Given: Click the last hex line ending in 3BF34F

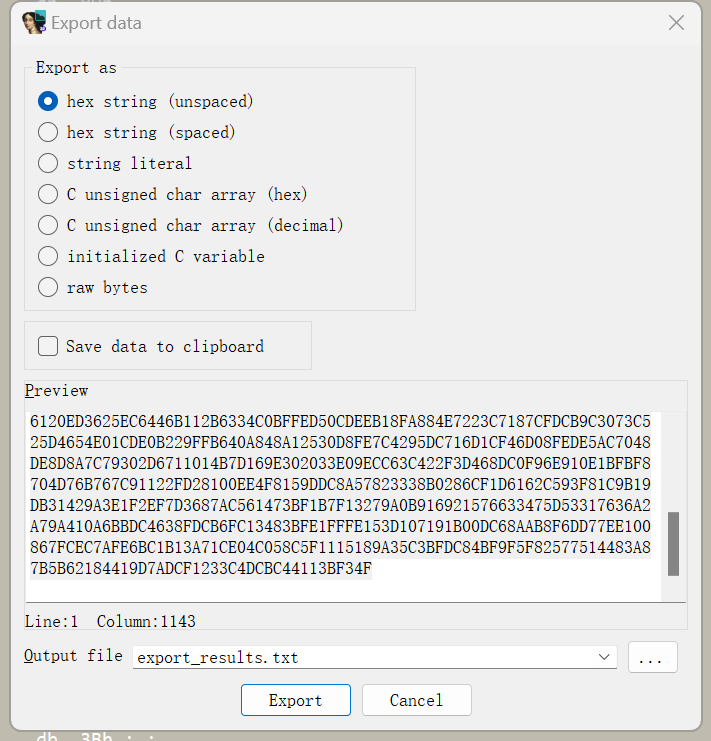Looking at the screenshot, I should tap(201, 569).
